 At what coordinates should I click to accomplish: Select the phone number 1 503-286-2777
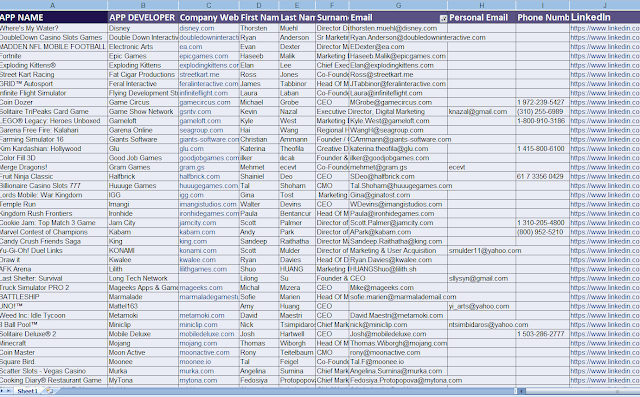[x=542, y=334]
